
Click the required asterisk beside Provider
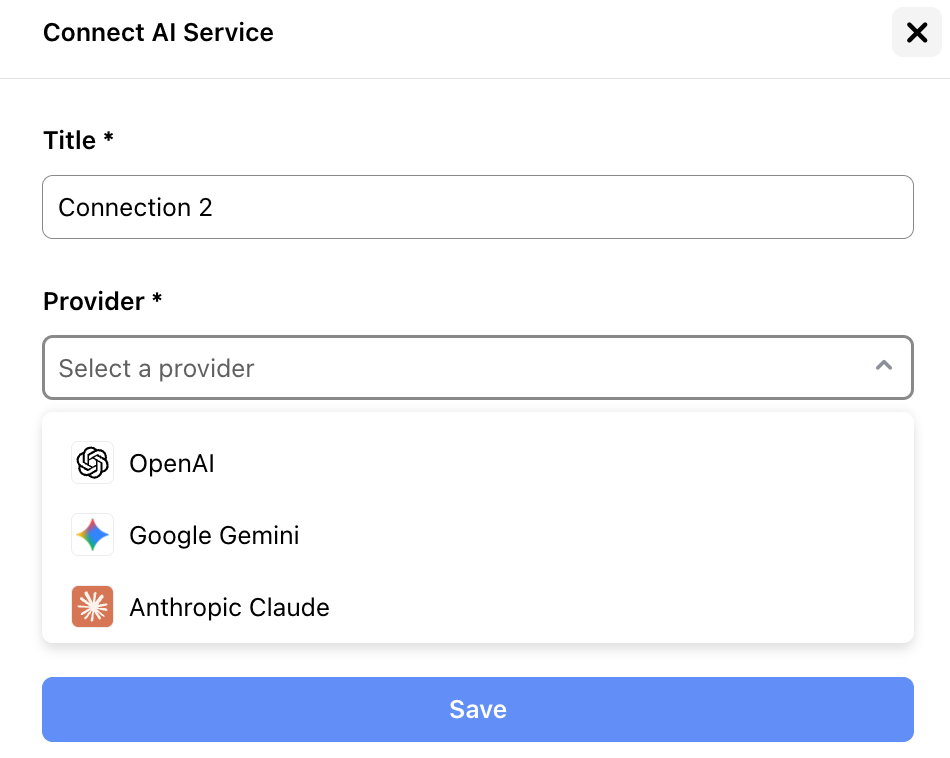157,298
